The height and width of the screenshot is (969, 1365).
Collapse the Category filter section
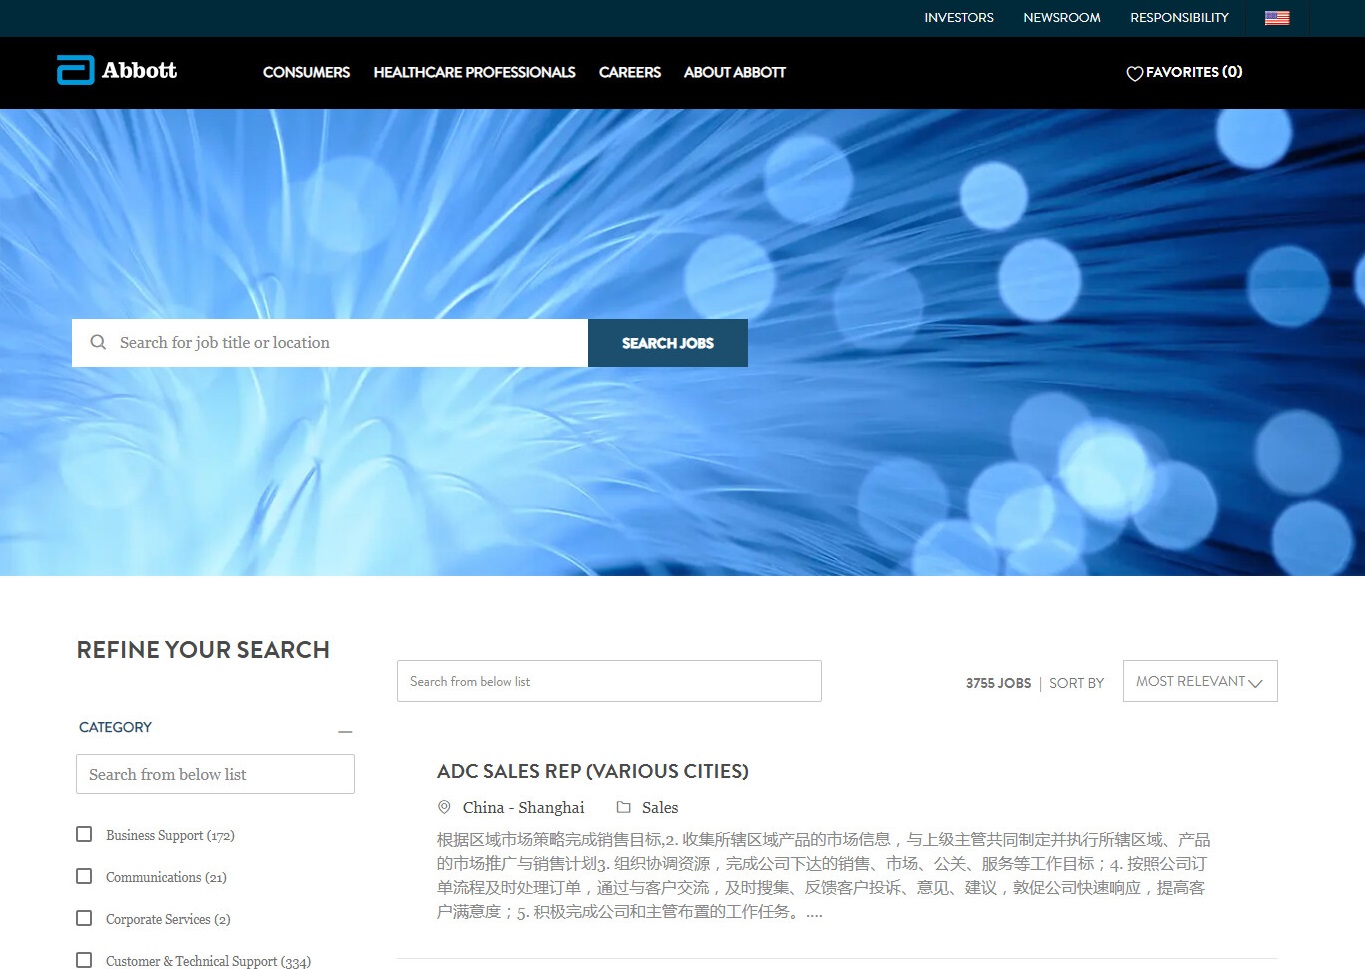[x=345, y=731]
